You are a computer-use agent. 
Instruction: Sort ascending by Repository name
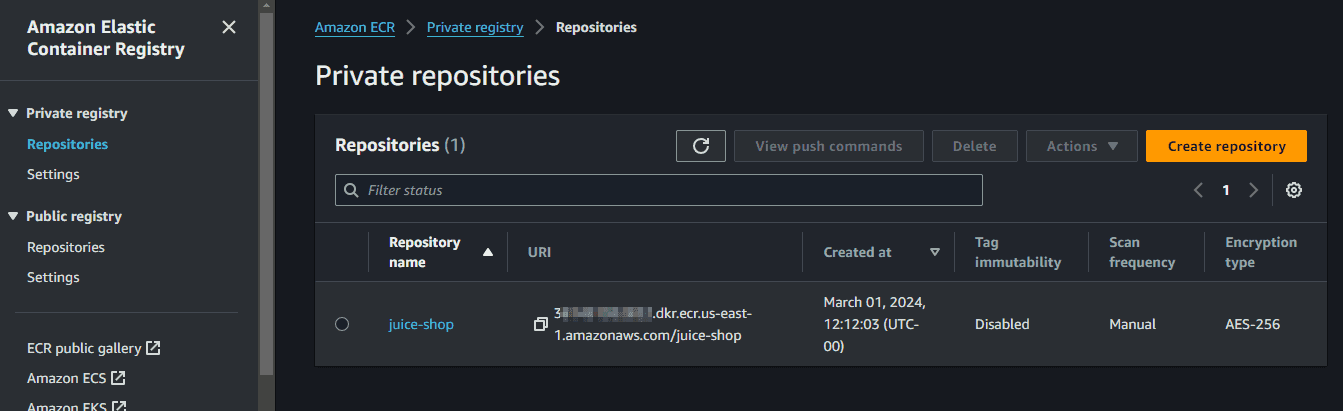tap(487, 253)
